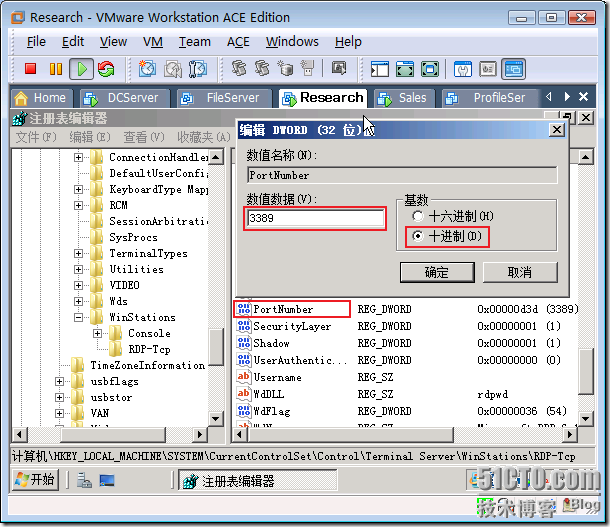Switch to the FileServer tab
The width and height of the screenshot is (610, 527).
tap(224, 98)
